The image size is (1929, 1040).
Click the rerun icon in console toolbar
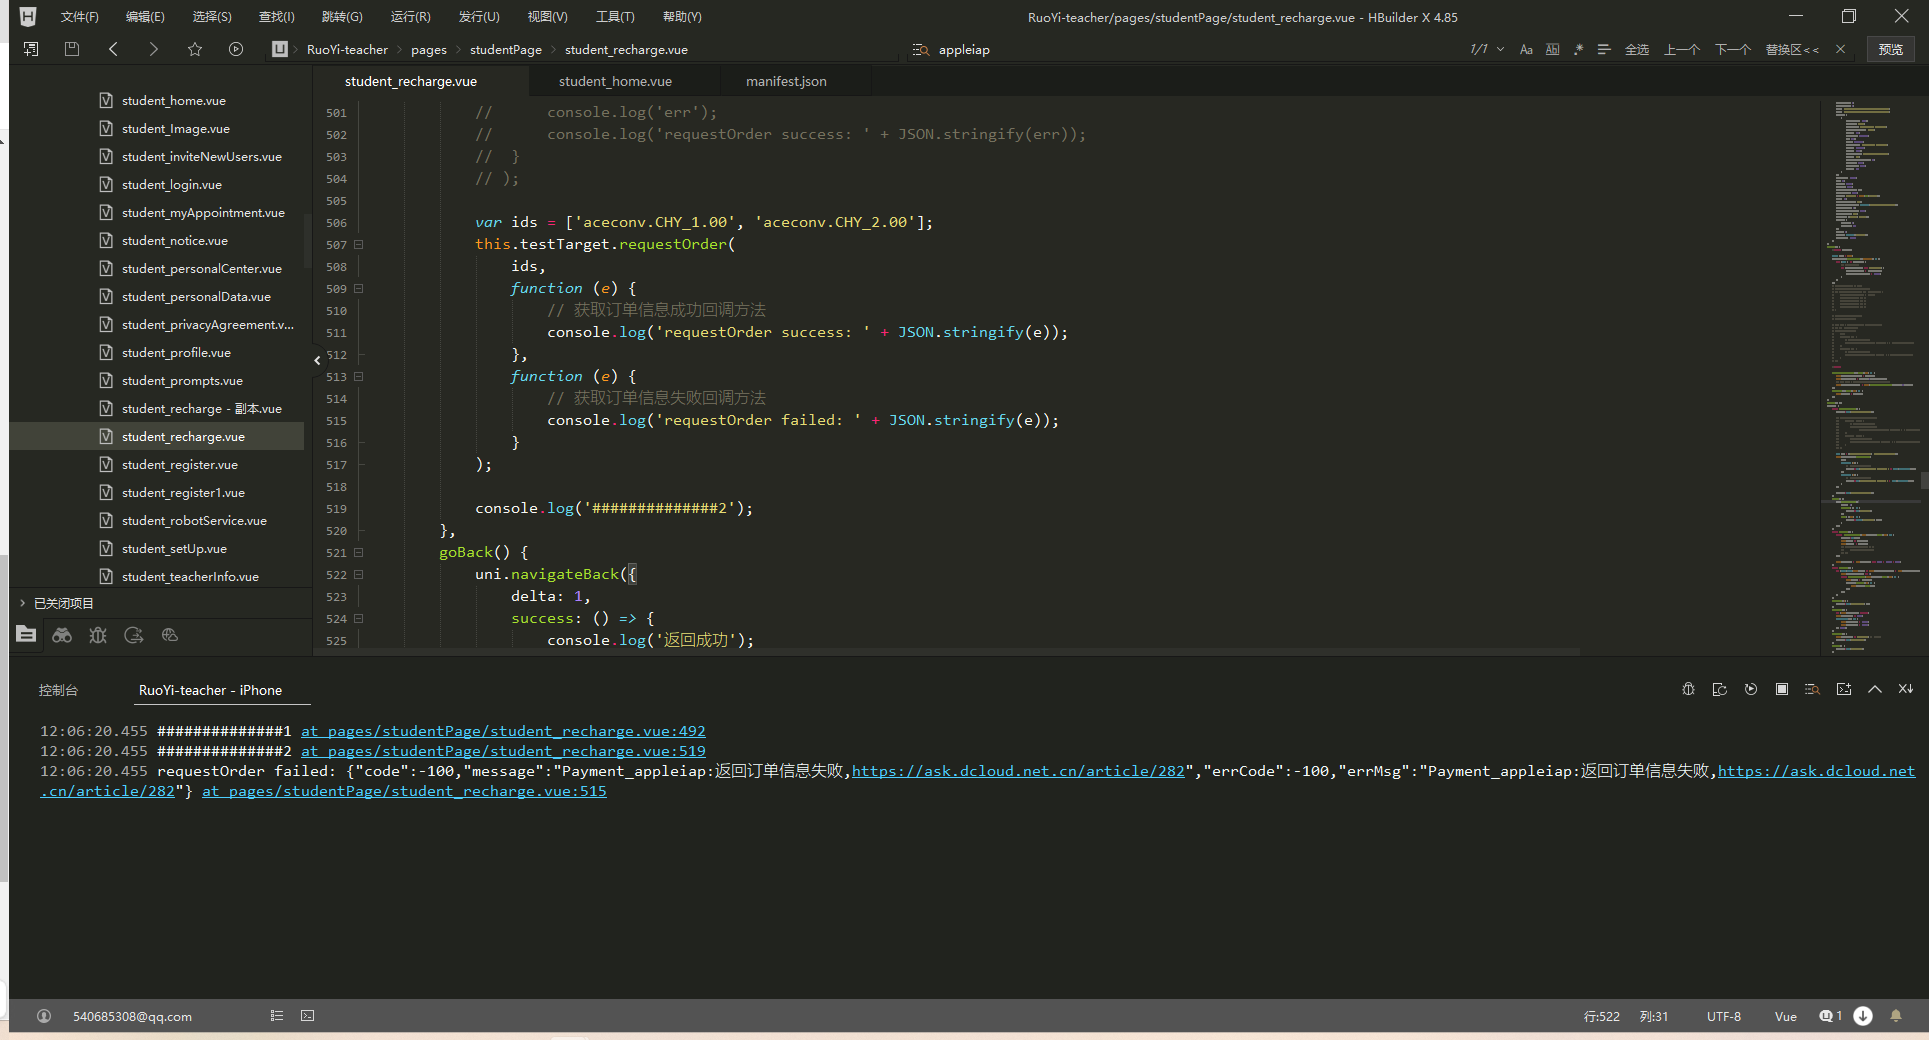[1750, 689]
